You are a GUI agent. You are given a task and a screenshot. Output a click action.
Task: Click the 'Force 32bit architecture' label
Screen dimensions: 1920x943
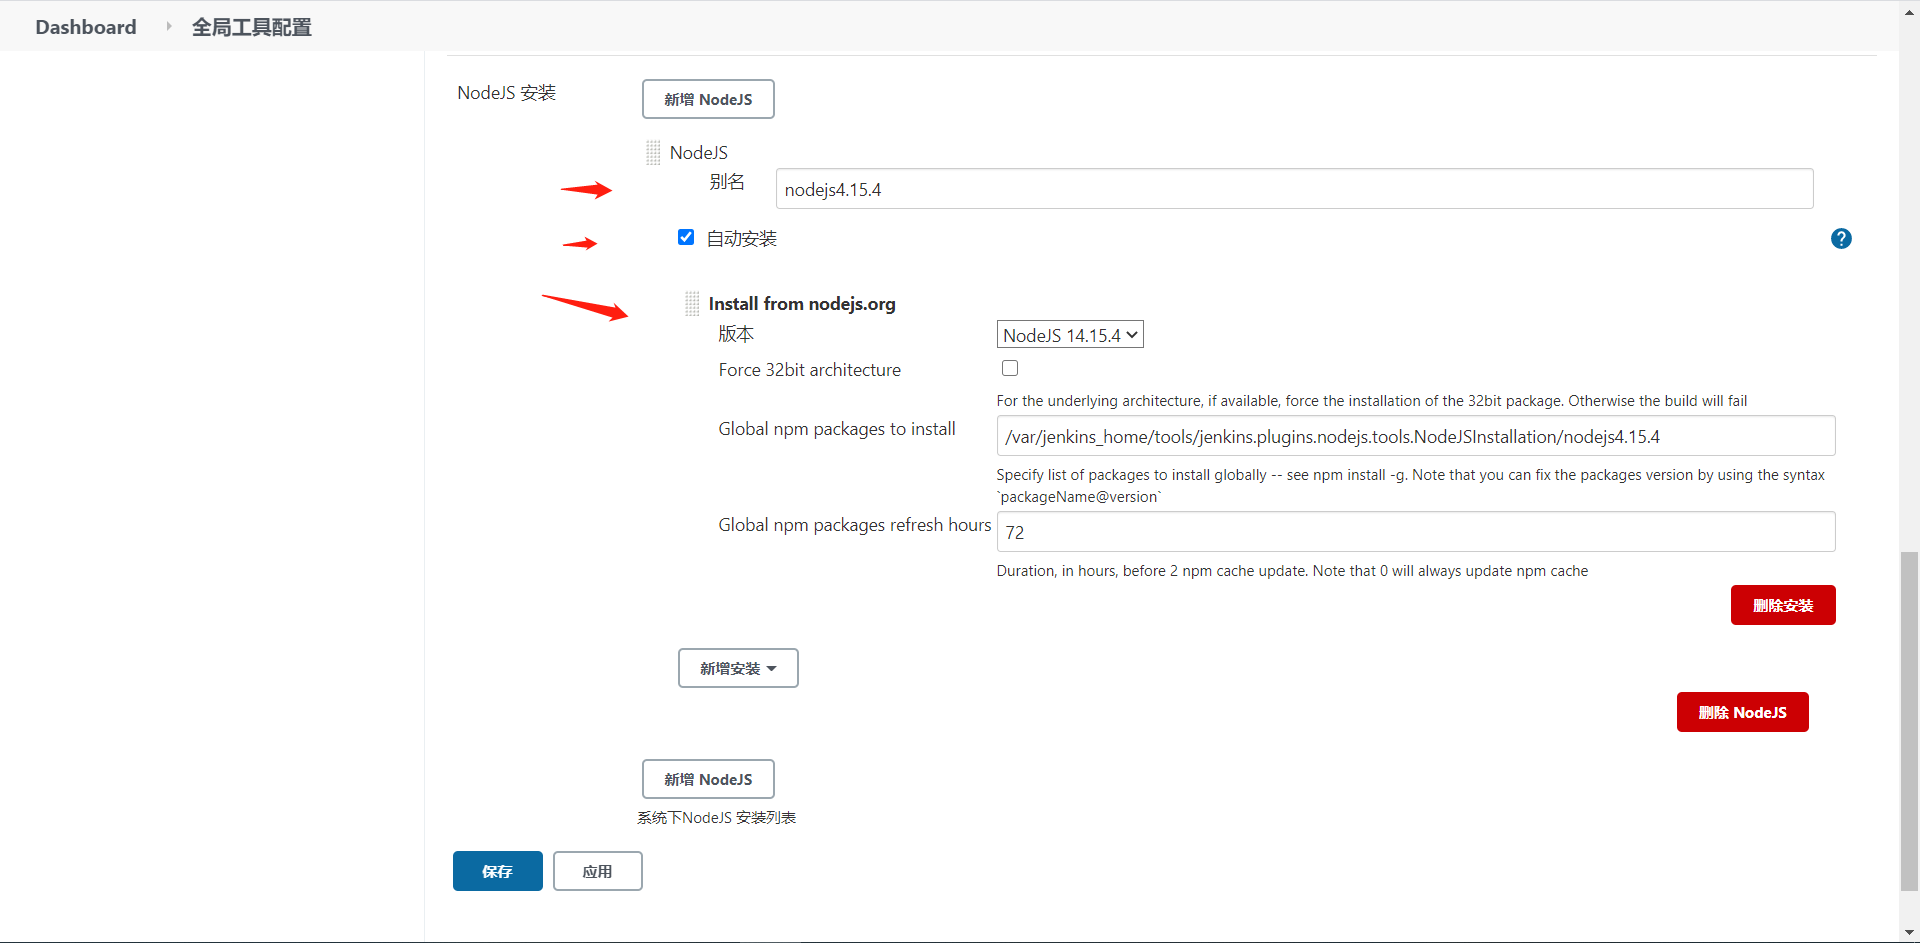click(810, 370)
